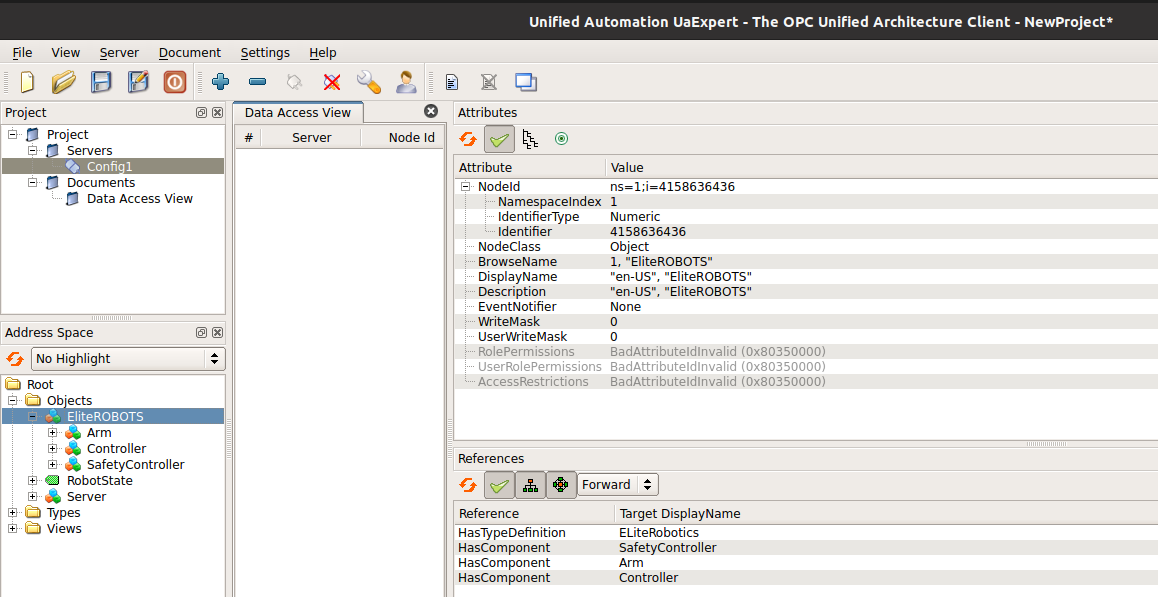This screenshot has width=1158, height=597.
Task: Disconnect the server using the red X icon
Action: 331,82
